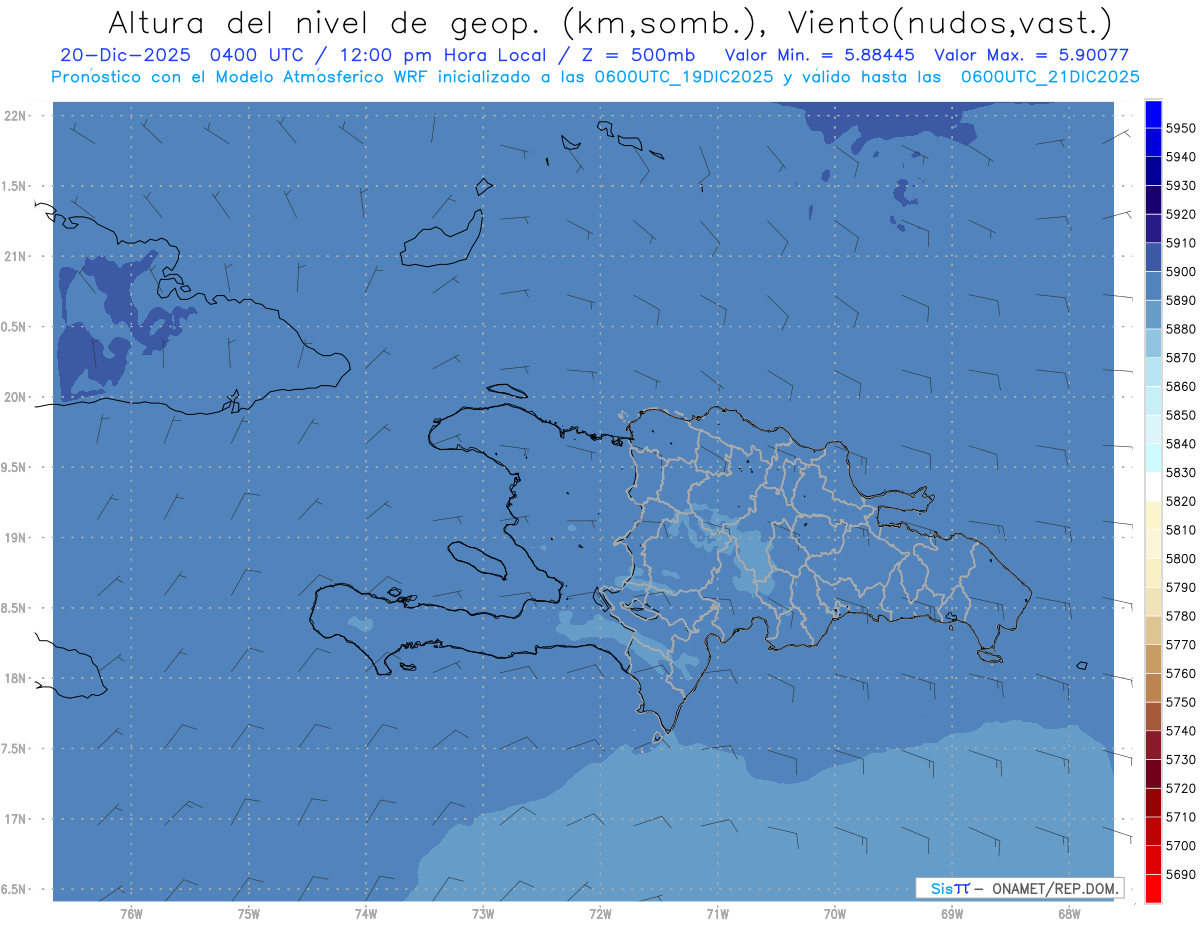Screen dimensions: 1200x927
Task: Click the 'SisTT - ONAMET/REP.DOM.' label box
Action: point(1019,888)
